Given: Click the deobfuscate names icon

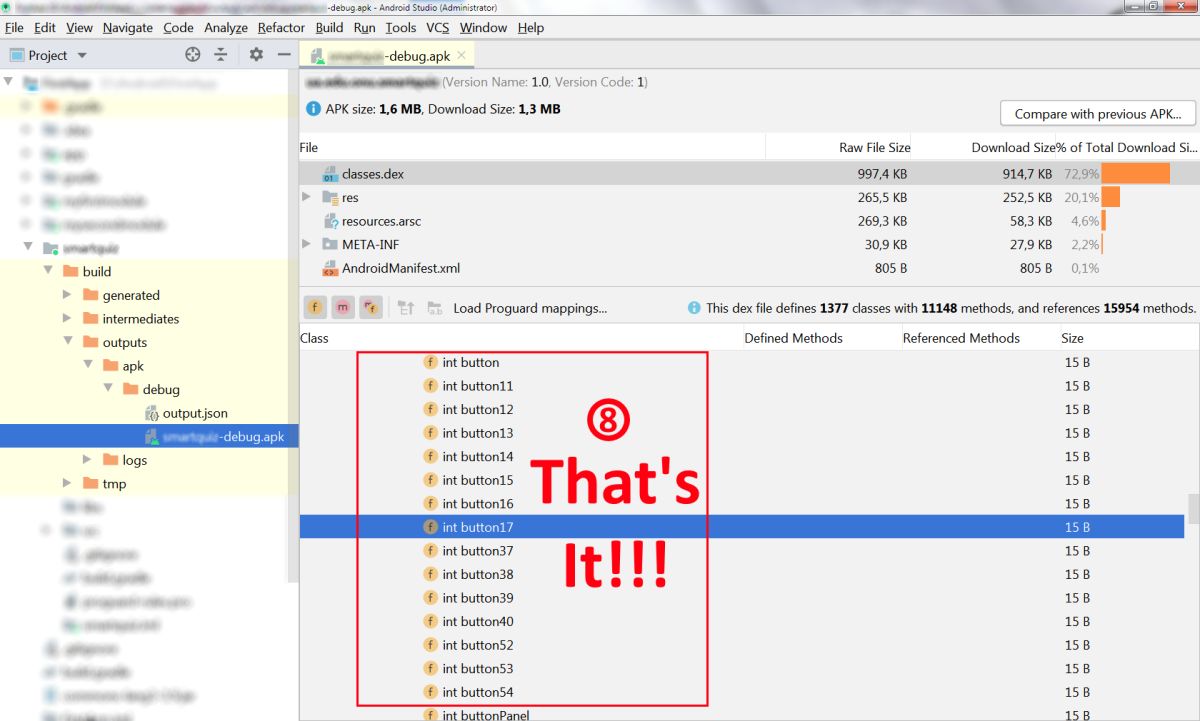Looking at the screenshot, I should click(434, 308).
